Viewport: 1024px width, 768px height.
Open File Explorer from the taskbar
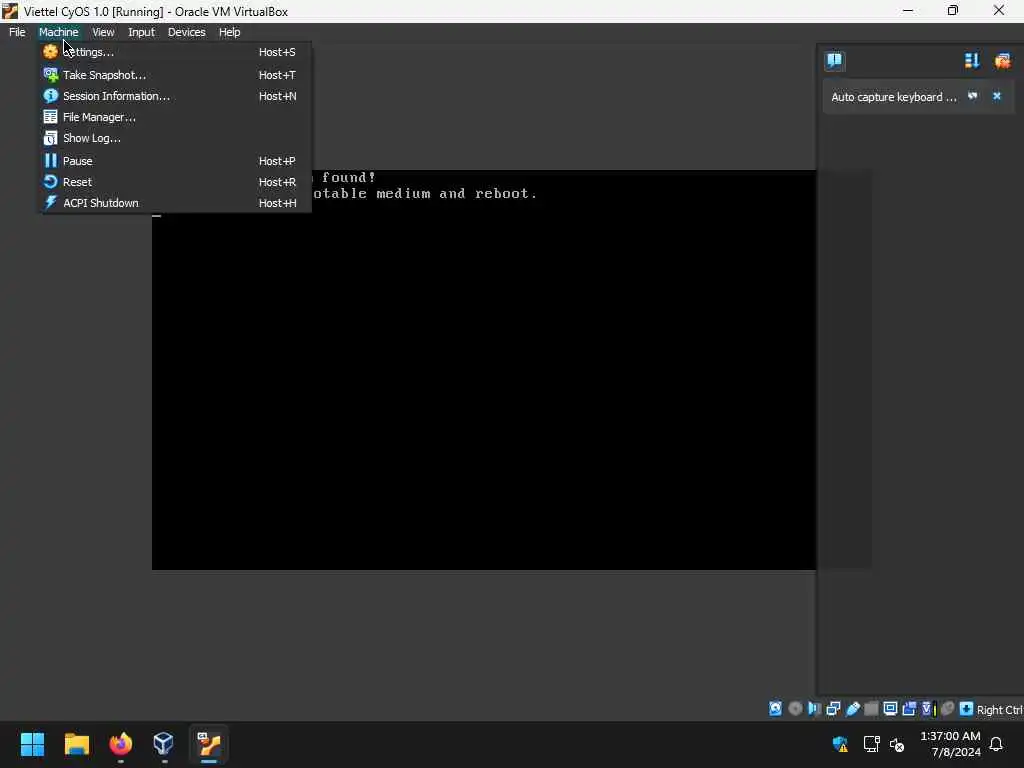tap(76, 744)
